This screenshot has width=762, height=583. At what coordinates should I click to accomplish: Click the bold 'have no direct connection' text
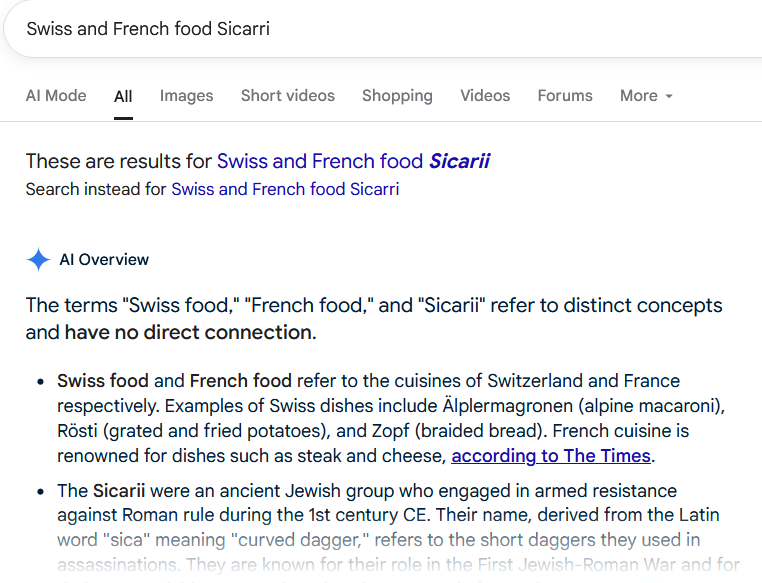click(x=188, y=332)
